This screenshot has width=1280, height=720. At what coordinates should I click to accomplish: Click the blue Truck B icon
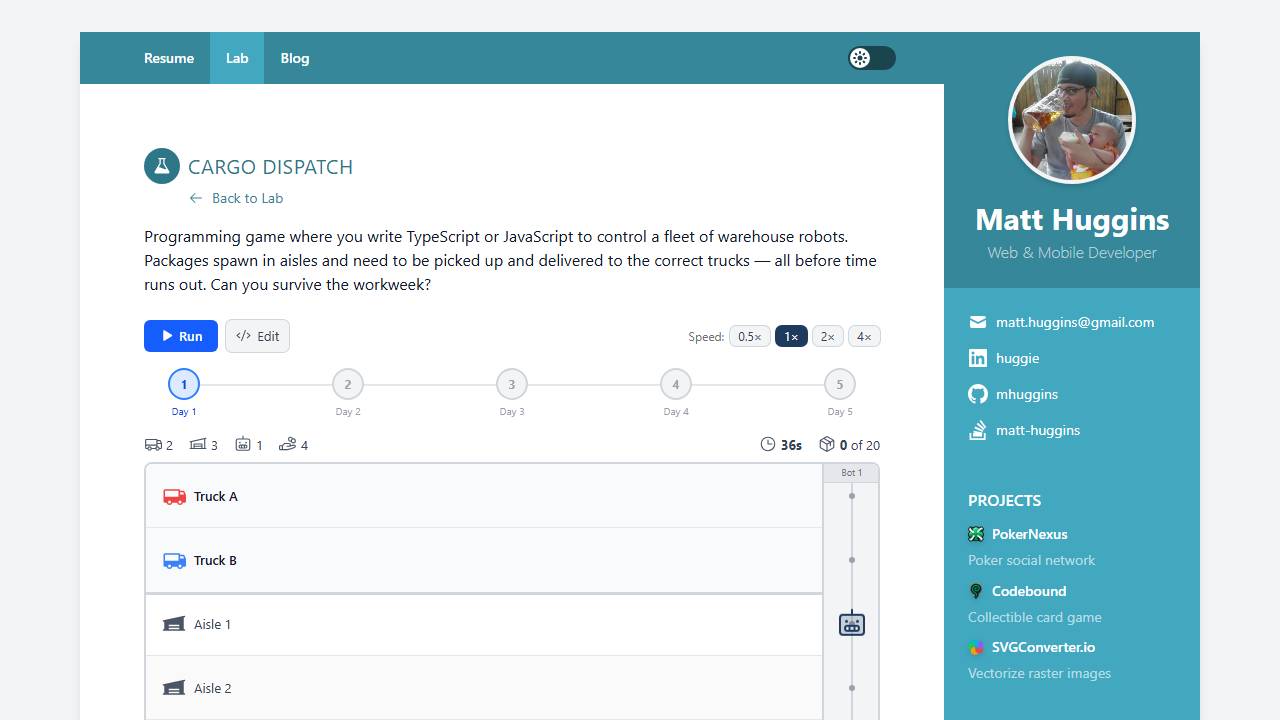175,560
